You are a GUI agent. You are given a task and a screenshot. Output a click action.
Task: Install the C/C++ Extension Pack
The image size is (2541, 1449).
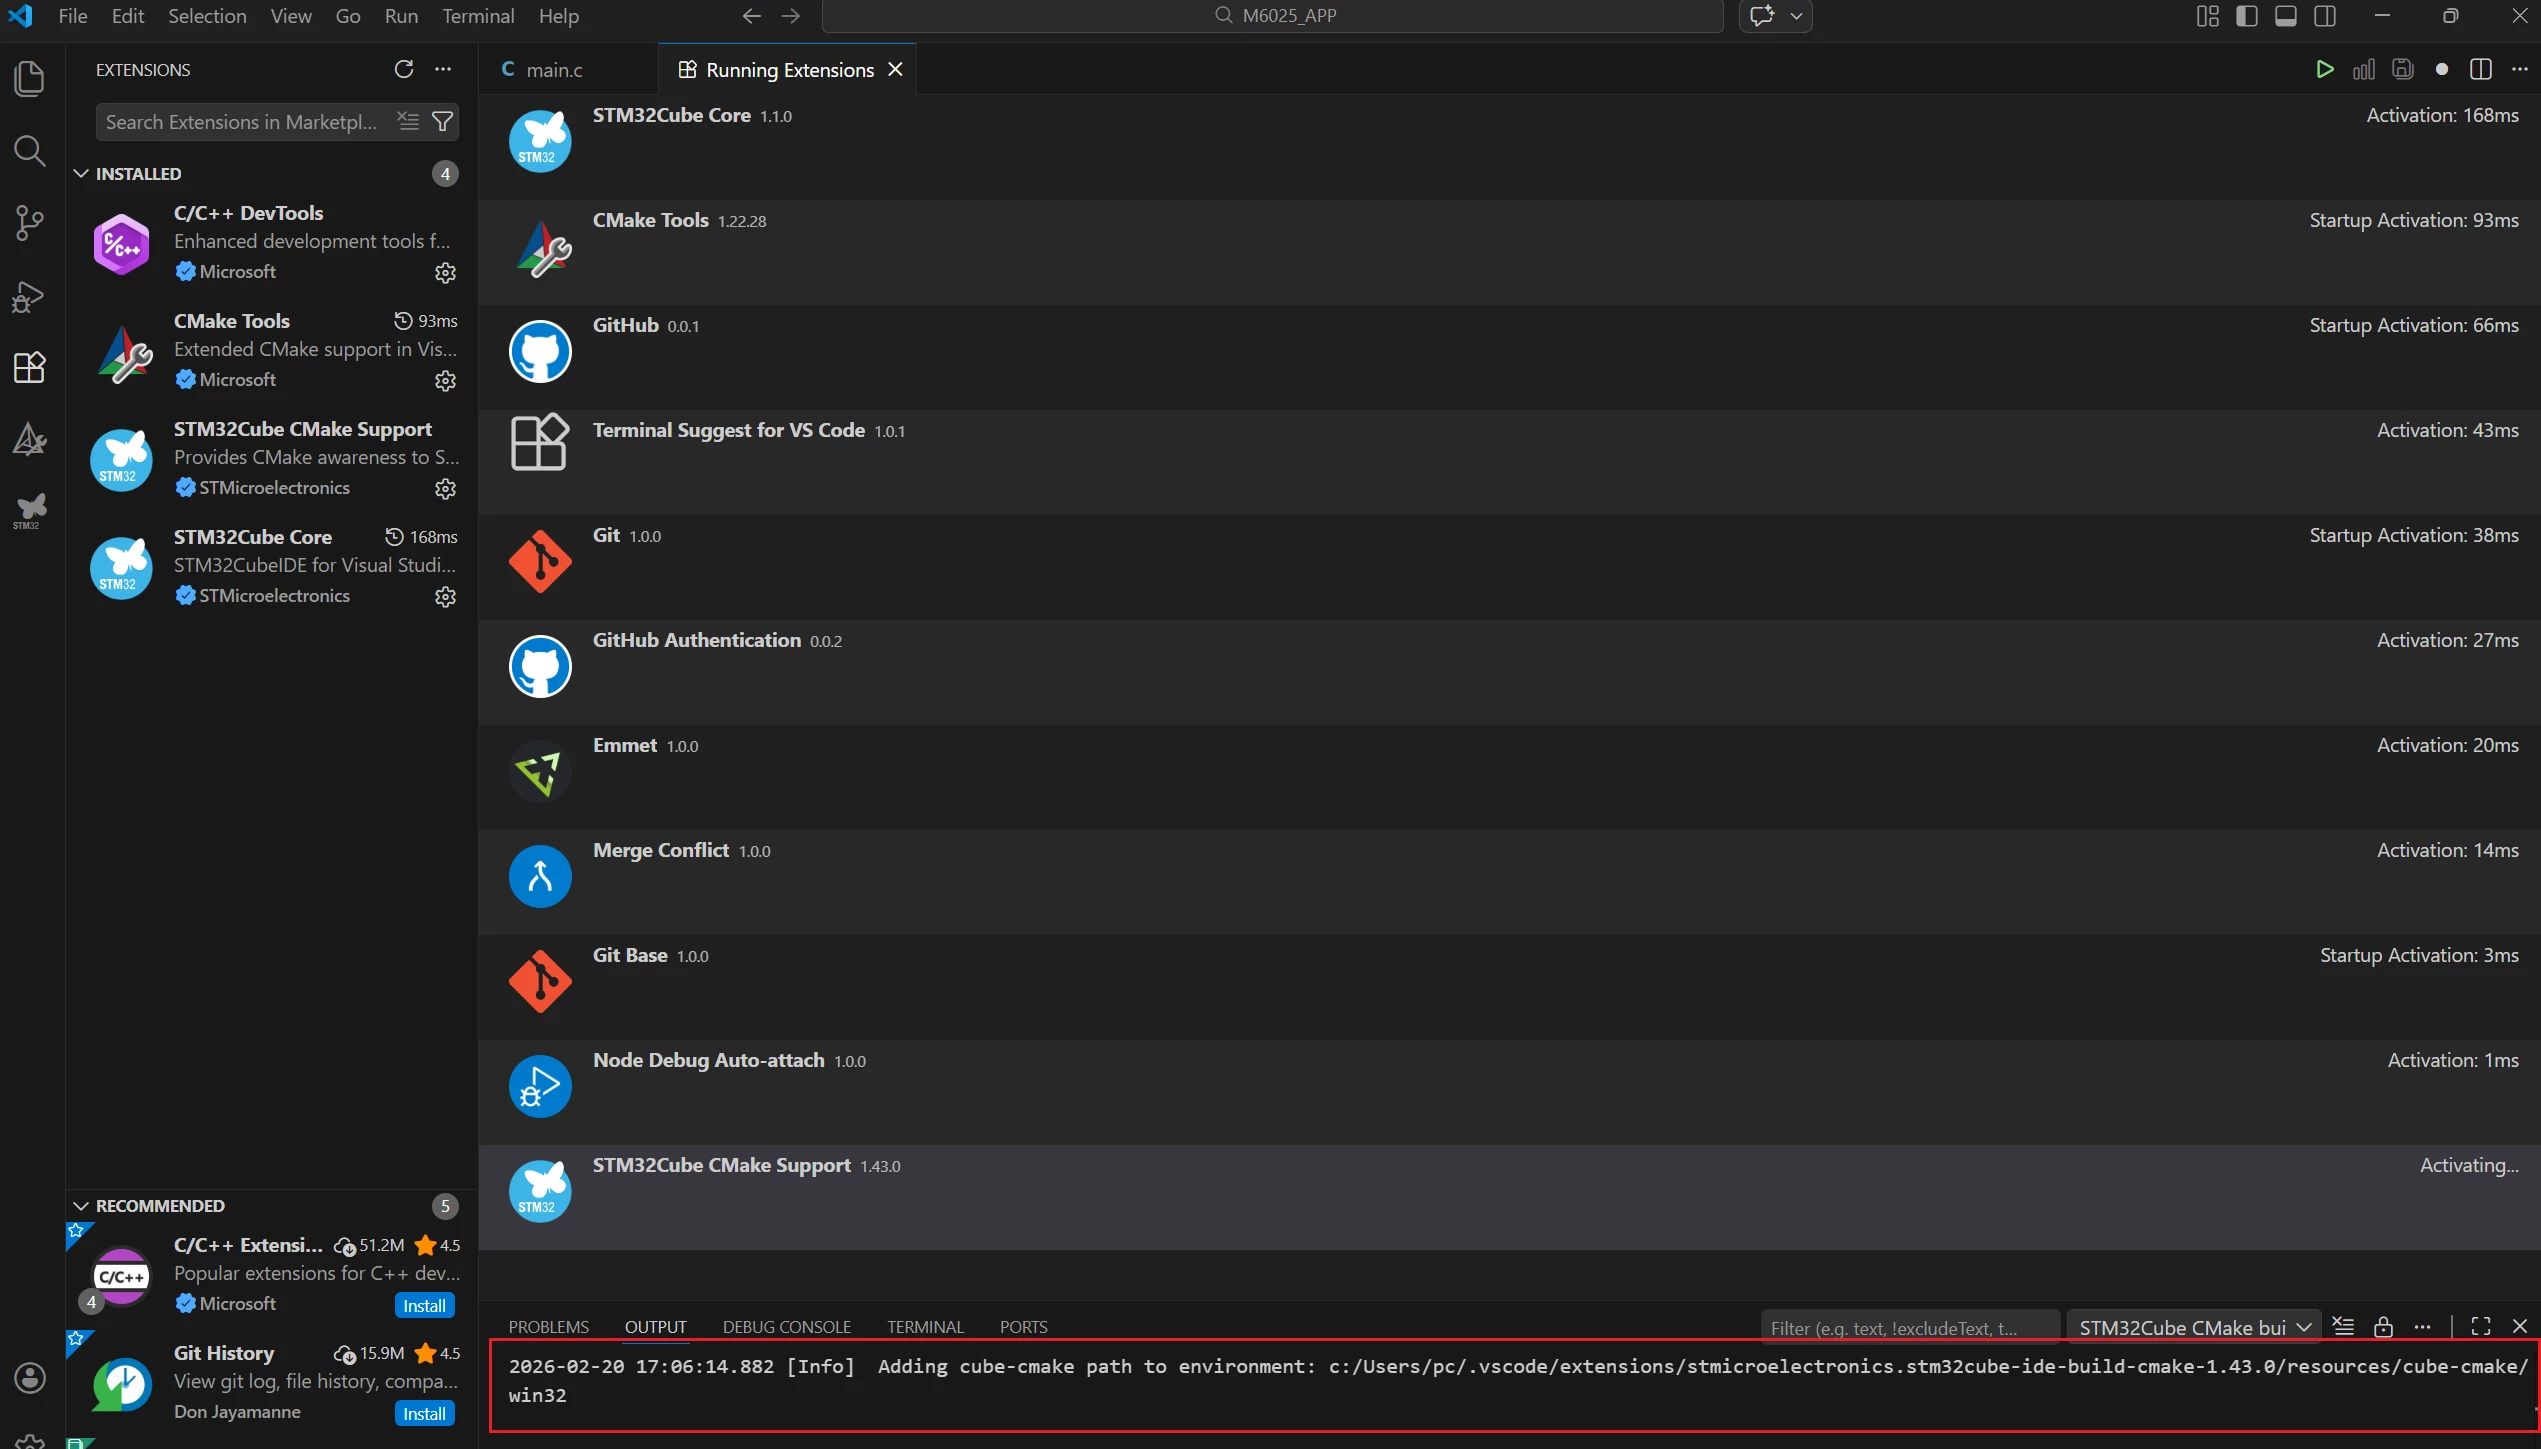(x=424, y=1305)
